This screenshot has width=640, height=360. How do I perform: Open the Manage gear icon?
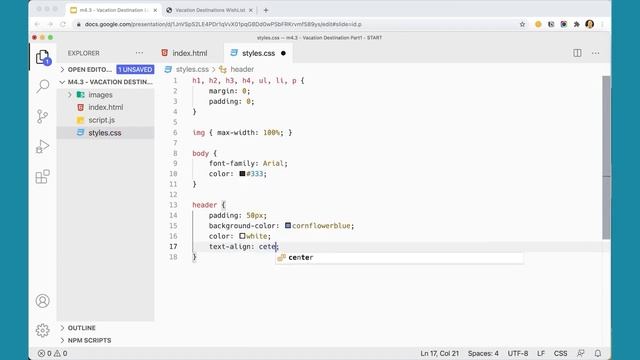(x=42, y=330)
